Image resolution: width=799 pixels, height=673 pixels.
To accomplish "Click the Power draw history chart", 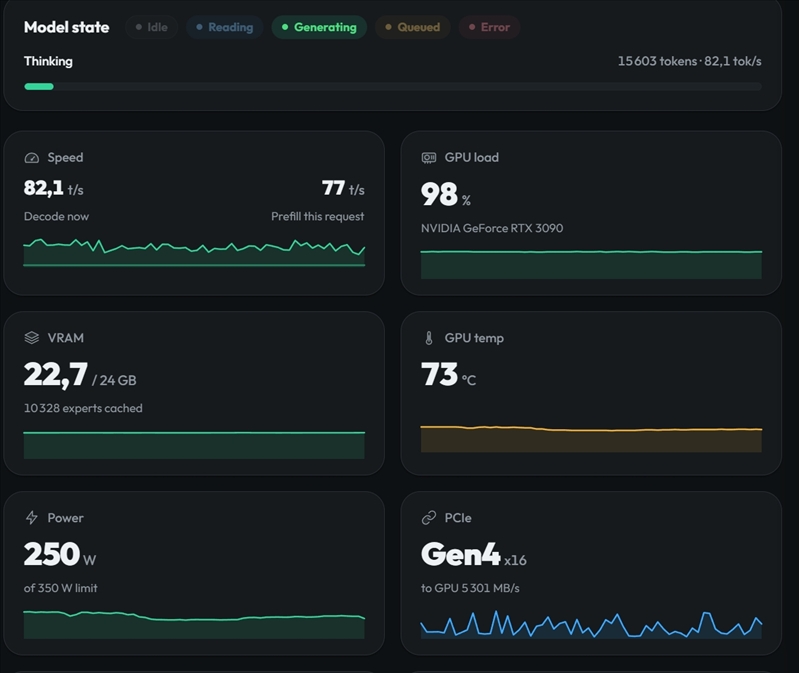I will 194,624.
